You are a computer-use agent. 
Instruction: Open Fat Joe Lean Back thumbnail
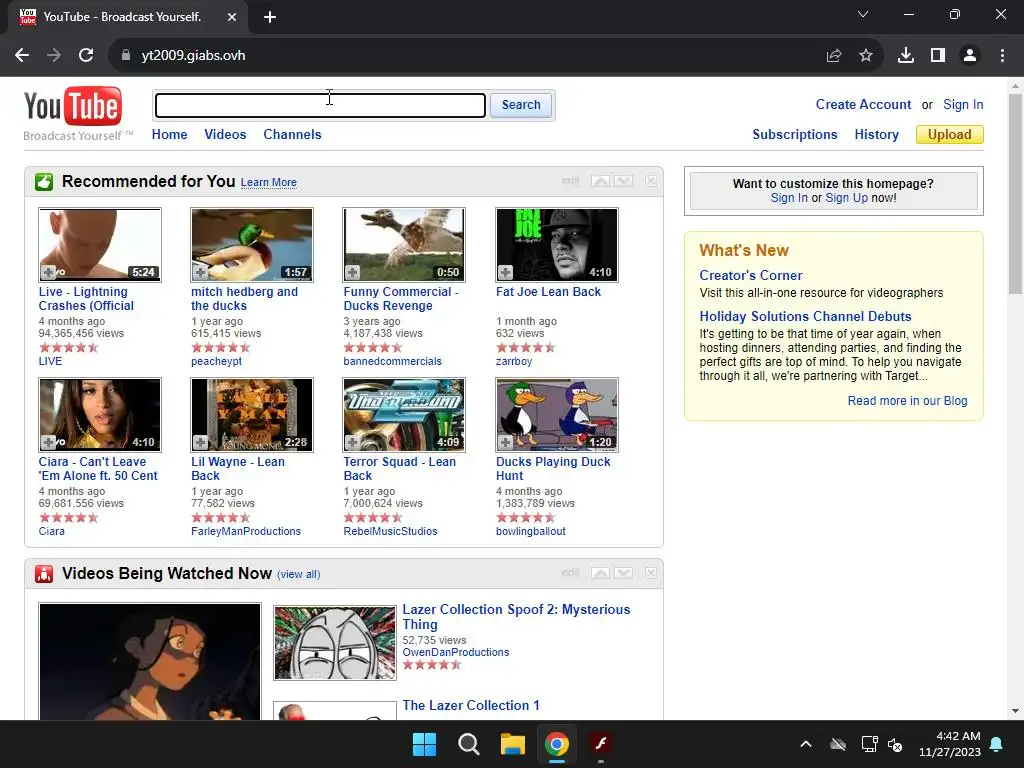[x=556, y=245]
